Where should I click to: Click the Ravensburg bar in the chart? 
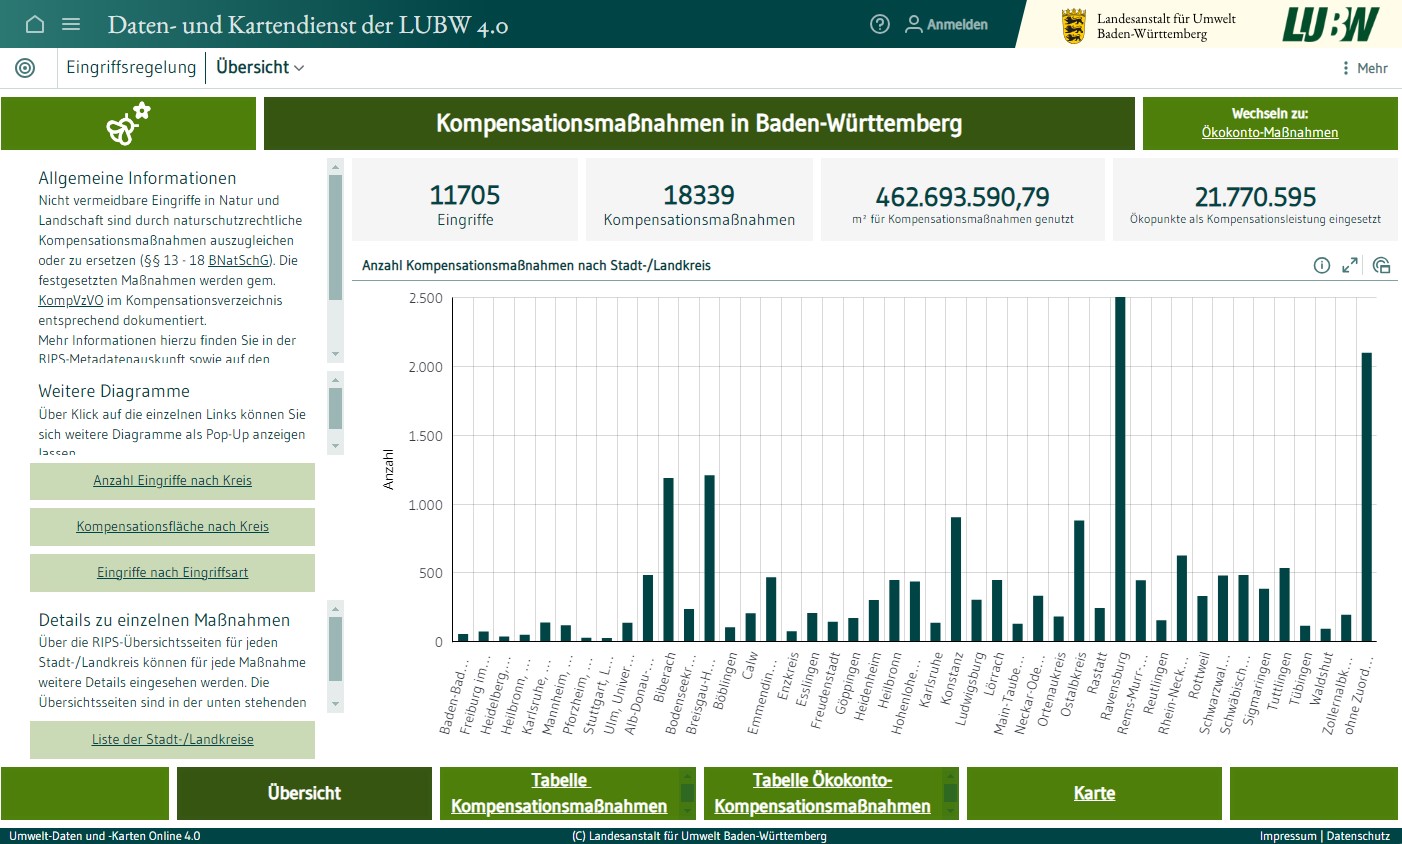coord(1120,470)
